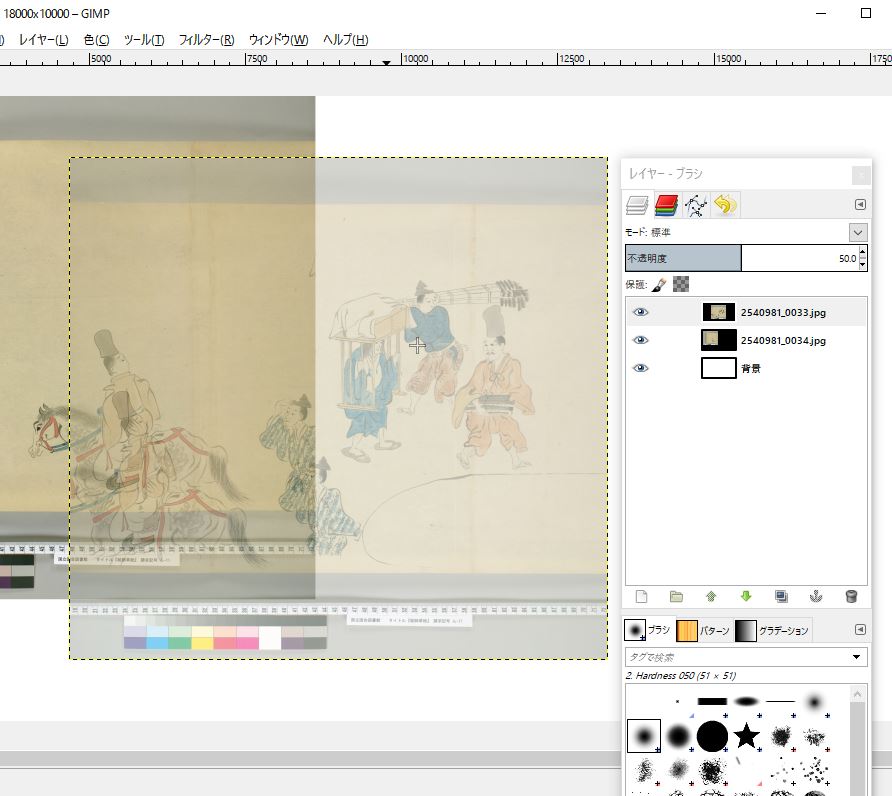This screenshot has width=892, height=796.
Task: Delete the layer with the trash icon
Action: coord(851,596)
